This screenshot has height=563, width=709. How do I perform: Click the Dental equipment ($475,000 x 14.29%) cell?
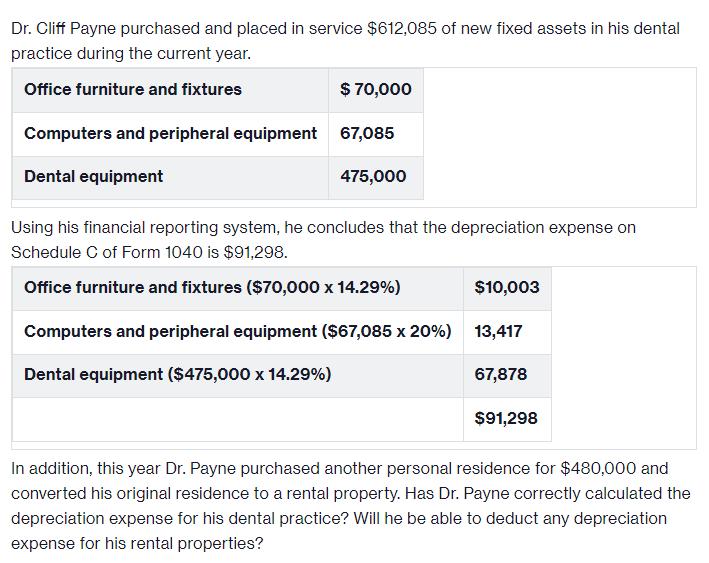pyautogui.click(x=178, y=375)
